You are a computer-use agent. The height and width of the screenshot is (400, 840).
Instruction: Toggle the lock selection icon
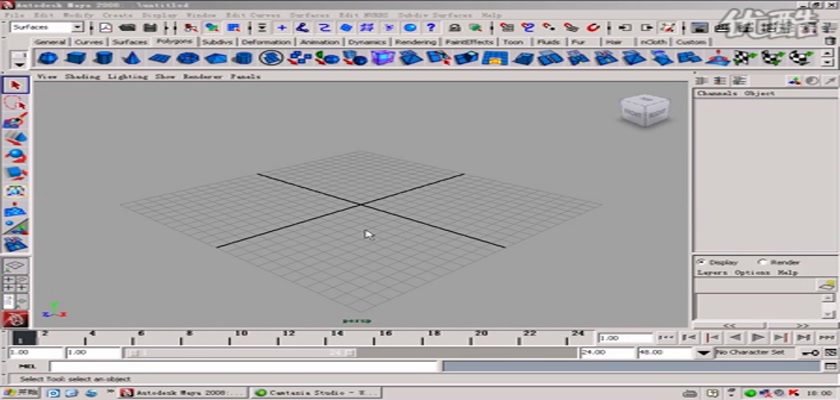click(455, 27)
